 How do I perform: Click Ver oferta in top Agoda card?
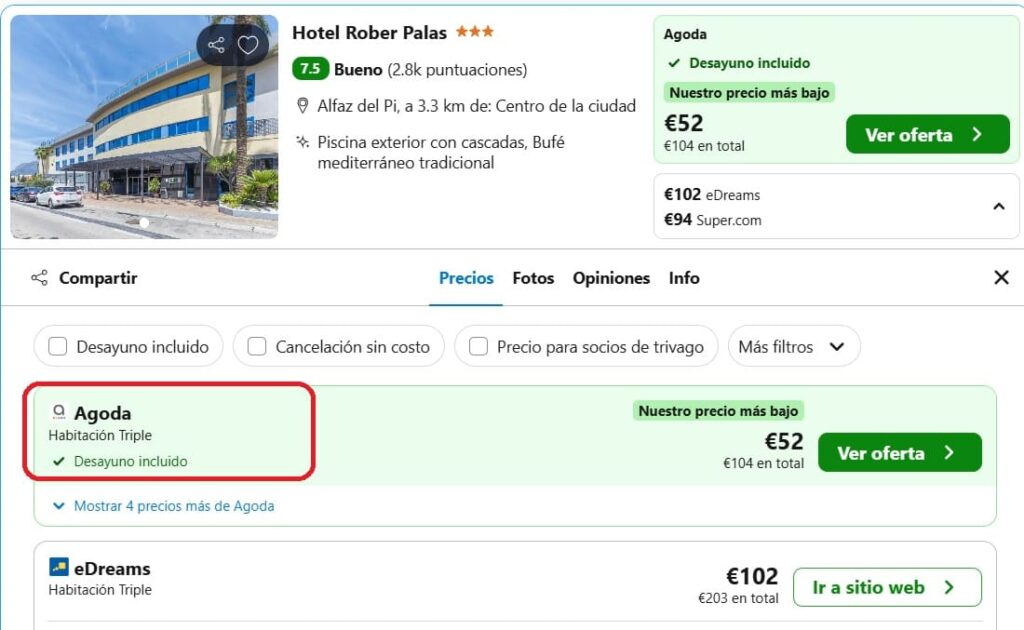pos(927,134)
